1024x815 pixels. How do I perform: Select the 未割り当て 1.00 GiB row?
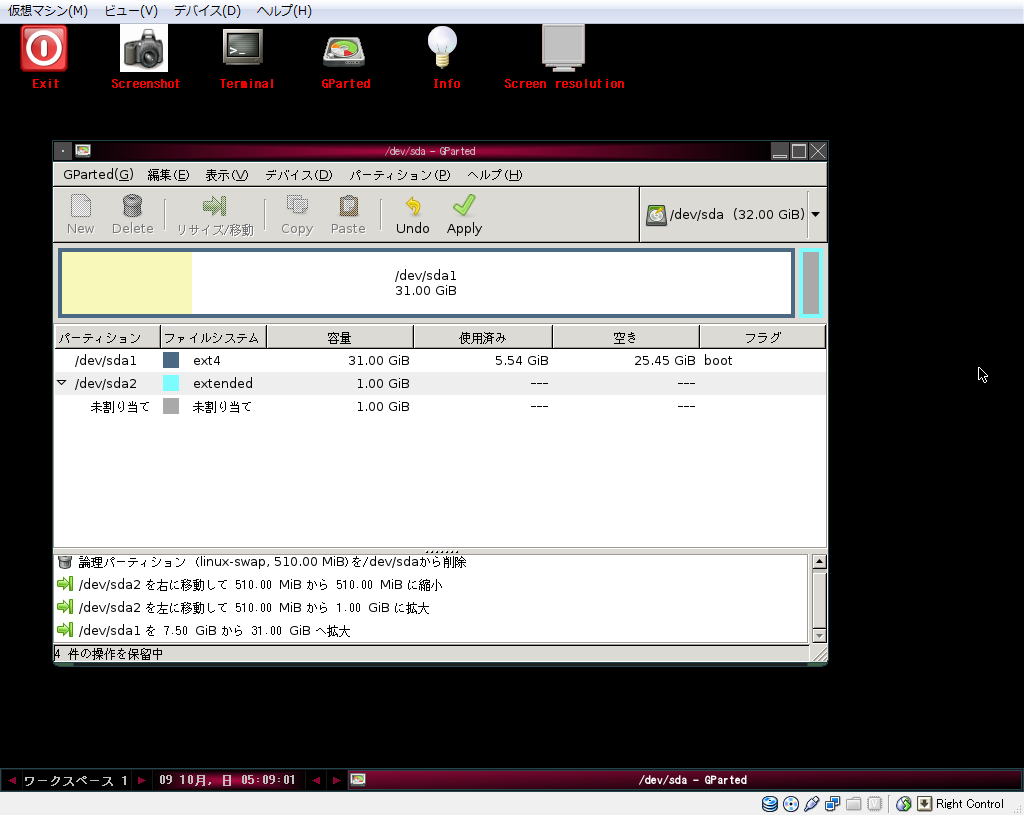pos(440,406)
